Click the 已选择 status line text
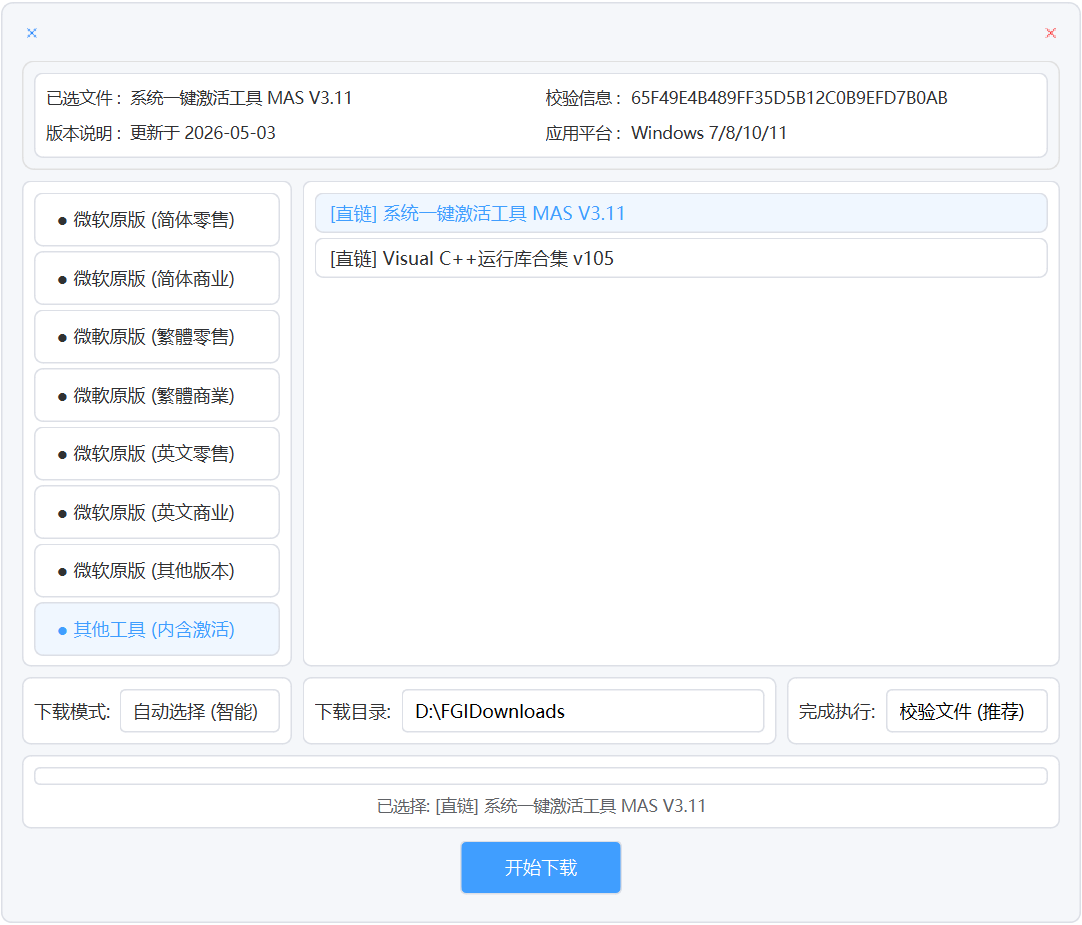Viewport: 1082px width, 925px height. (x=541, y=806)
